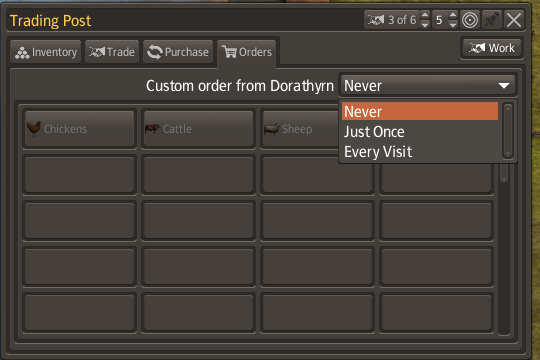This screenshot has width=540, height=360.
Task: Click the trading post icon on Trade tab
Action: [97, 52]
